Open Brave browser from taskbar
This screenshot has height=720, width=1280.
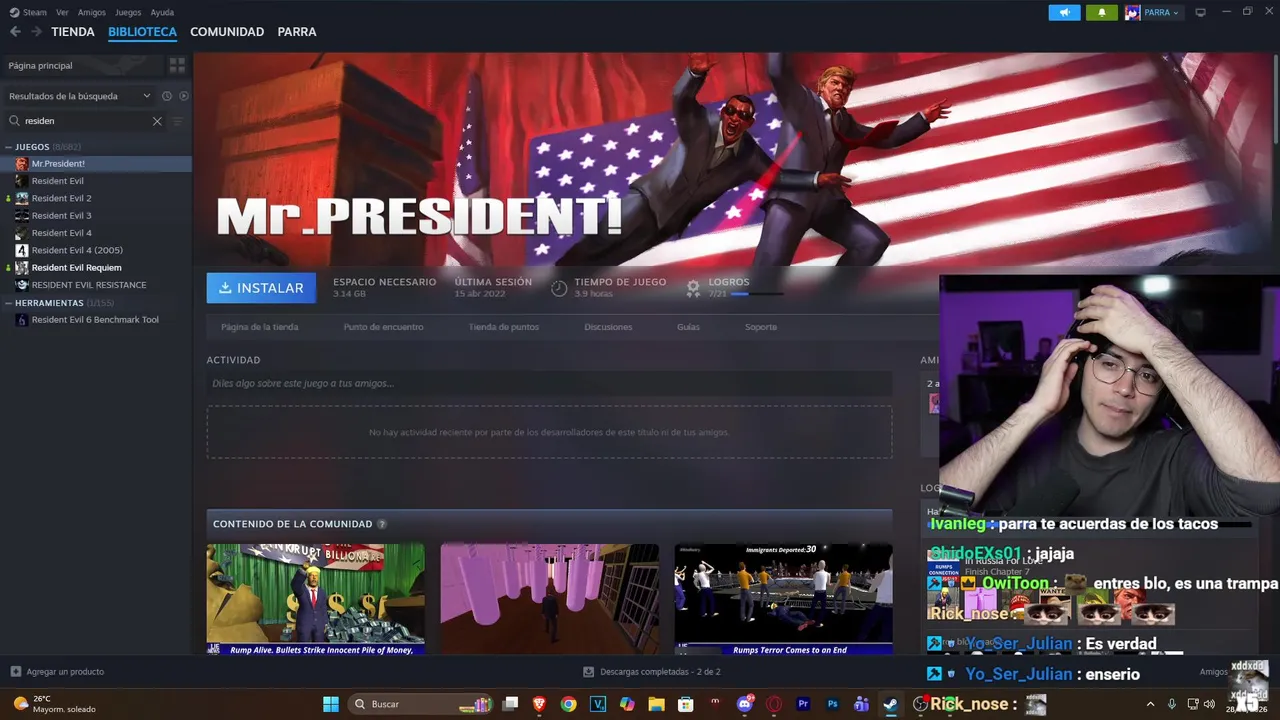click(x=540, y=704)
